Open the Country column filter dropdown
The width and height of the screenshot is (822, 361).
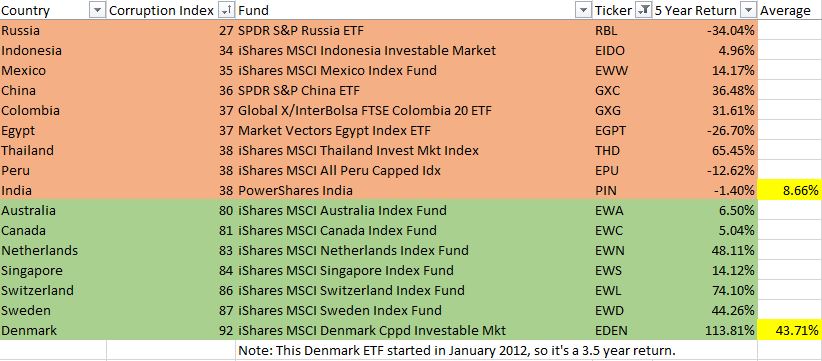coord(98,10)
